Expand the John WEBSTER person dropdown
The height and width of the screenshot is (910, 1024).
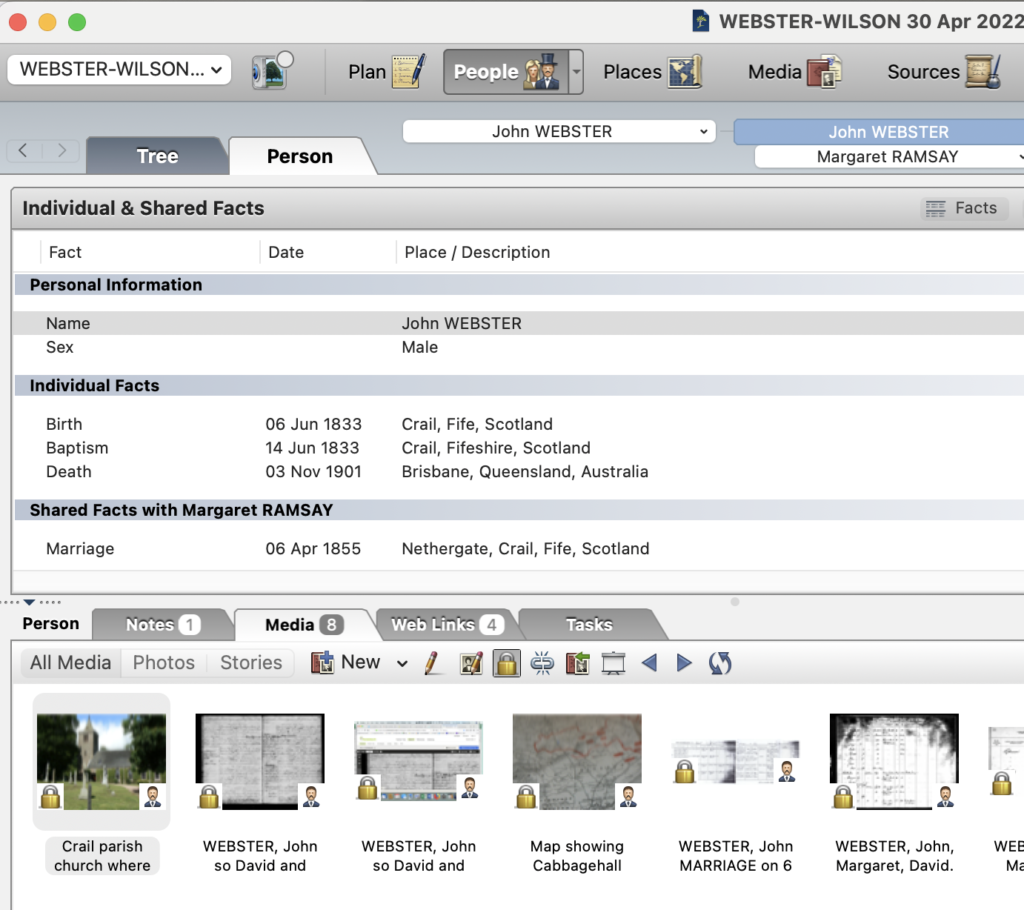pos(559,131)
